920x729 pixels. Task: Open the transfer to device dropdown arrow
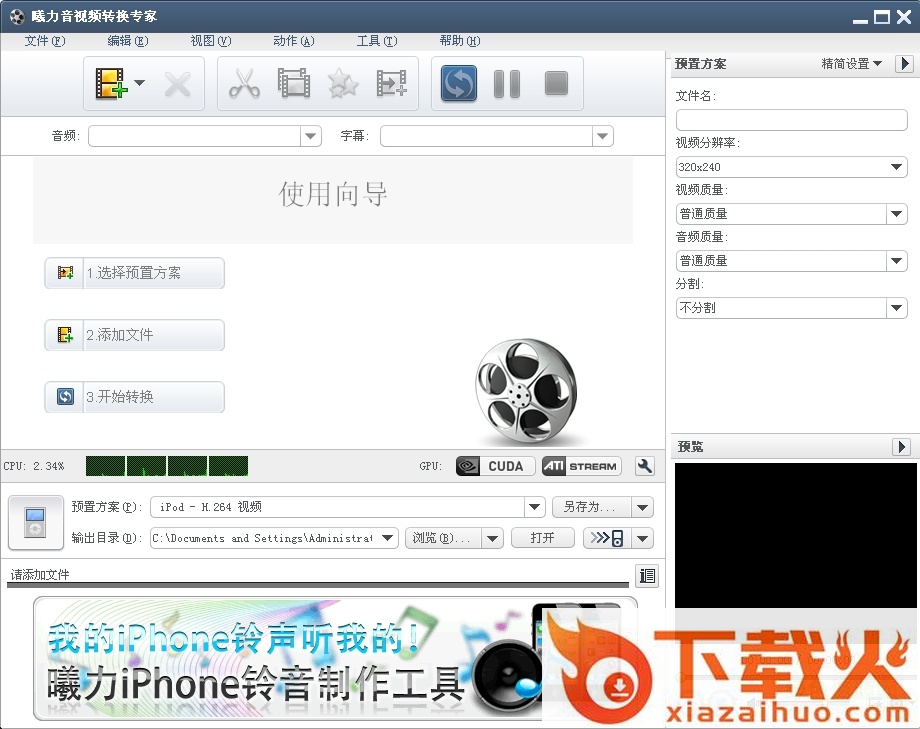click(x=642, y=538)
